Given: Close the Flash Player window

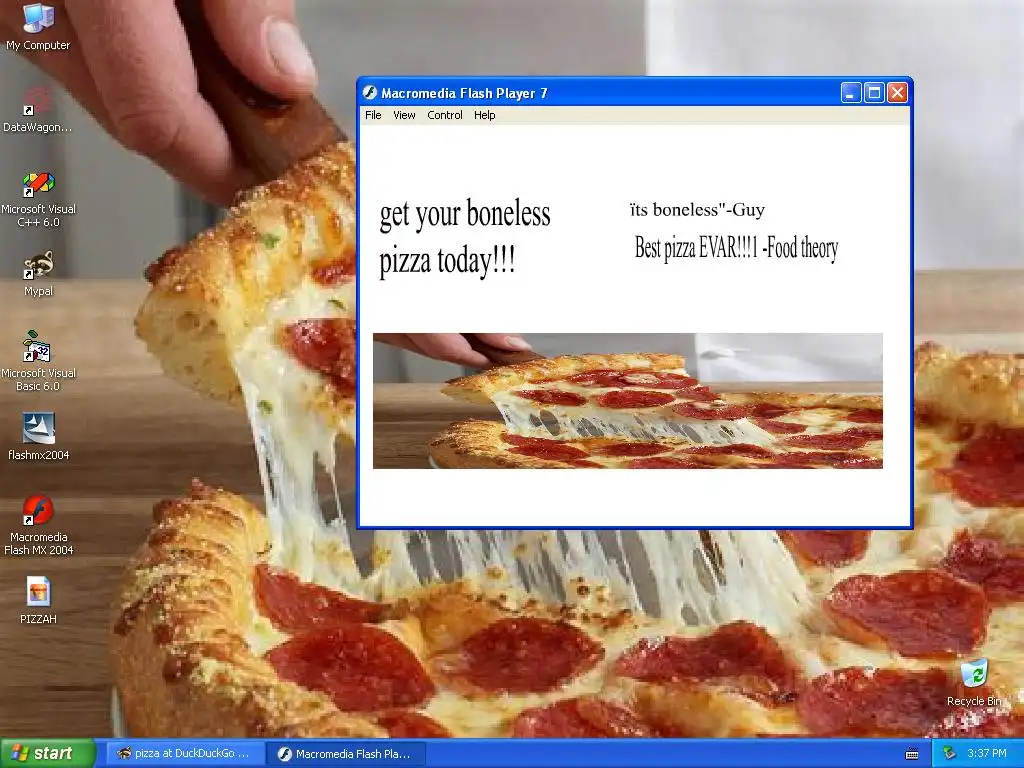Looking at the screenshot, I should [x=897, y=93].
